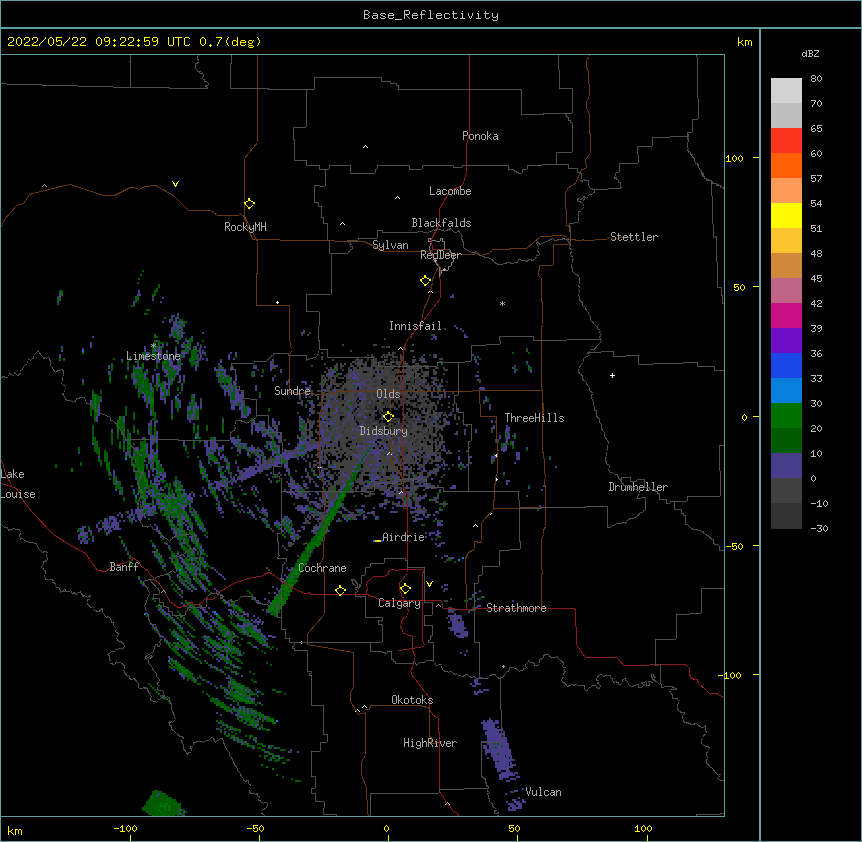The image size is (862, 842).
Task: Click the RockyMH label
Action: [x=245, y=227]
